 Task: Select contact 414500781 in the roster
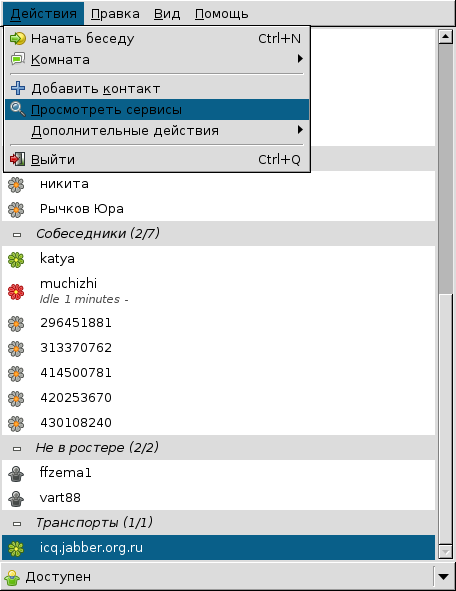(x=218, y=373)
